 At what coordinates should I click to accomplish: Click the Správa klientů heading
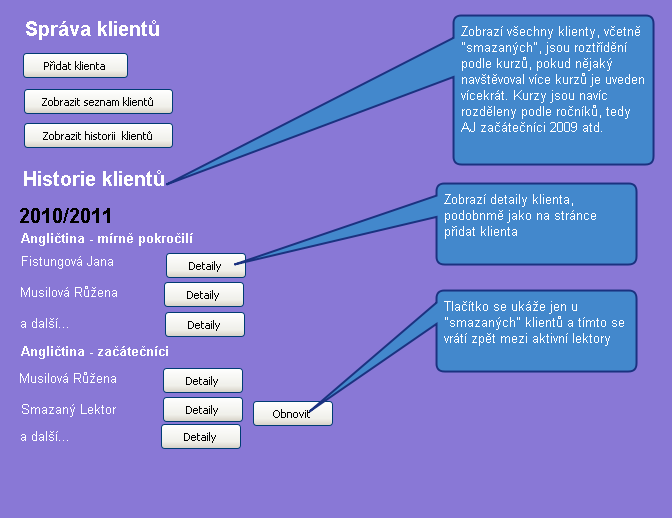(92, 30)
